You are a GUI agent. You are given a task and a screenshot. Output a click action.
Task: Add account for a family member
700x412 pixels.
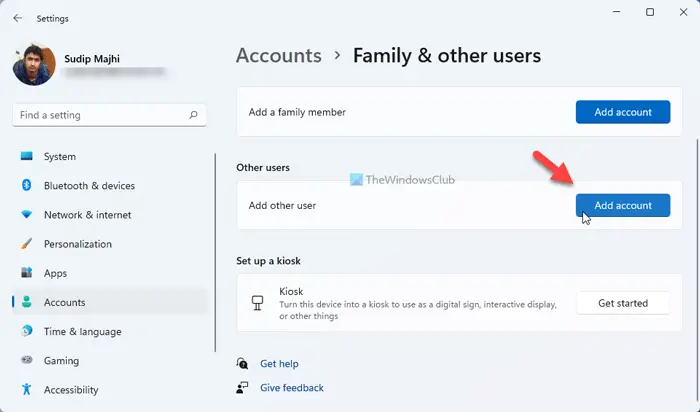pos(623,112)
